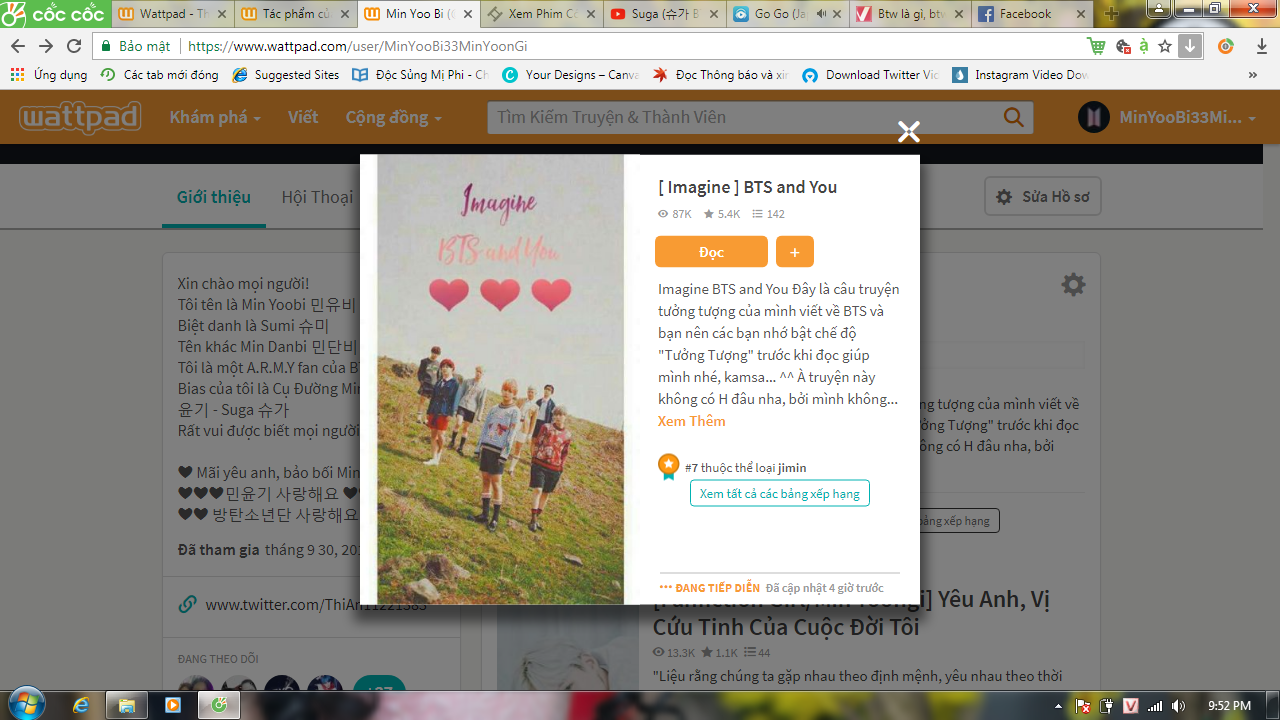Click the volume speaker tray icon
Image resolution: width=1280 pixels, height=720 pixels.
click(1178, 705)
